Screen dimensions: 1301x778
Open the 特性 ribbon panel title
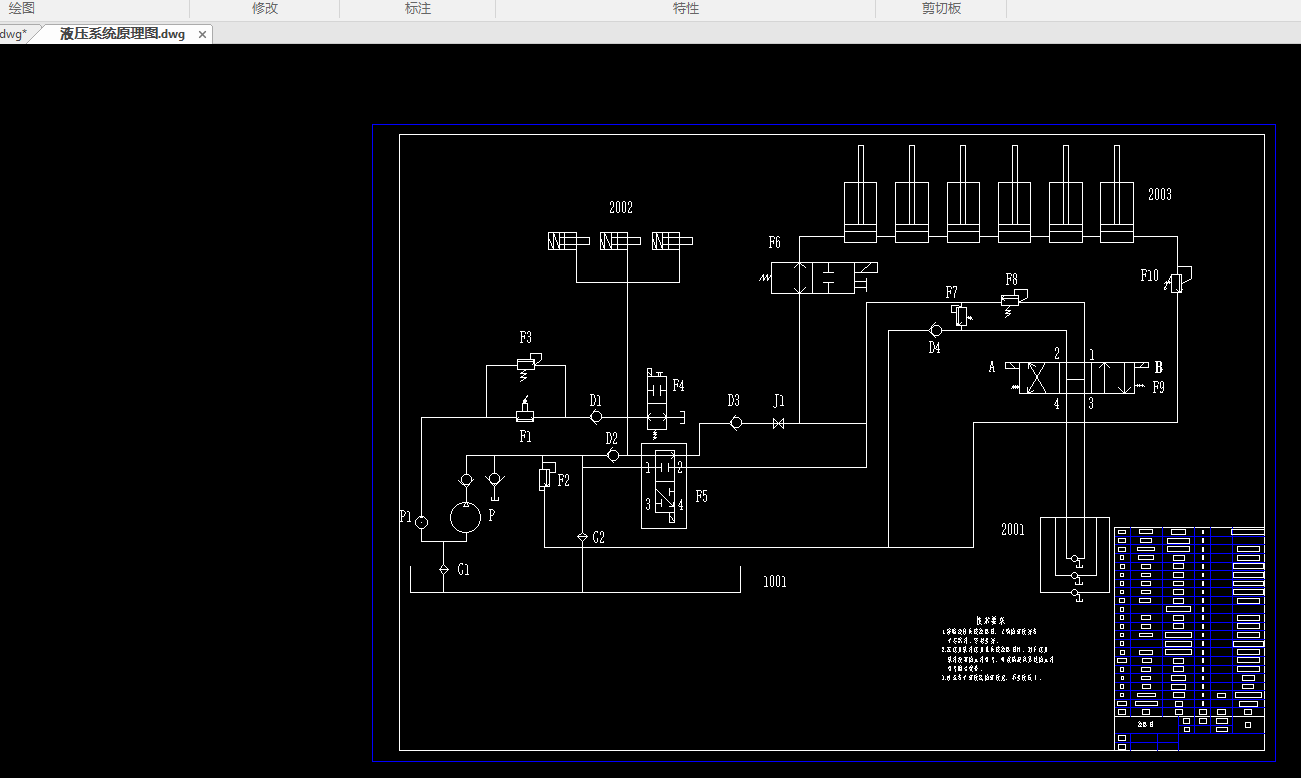click(x=686, y=8)
